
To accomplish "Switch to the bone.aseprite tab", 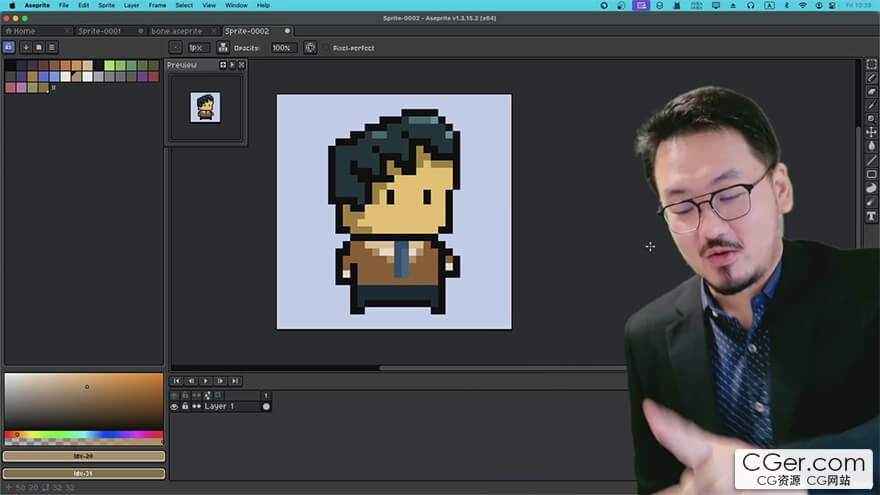I will (x=176, y=31).
